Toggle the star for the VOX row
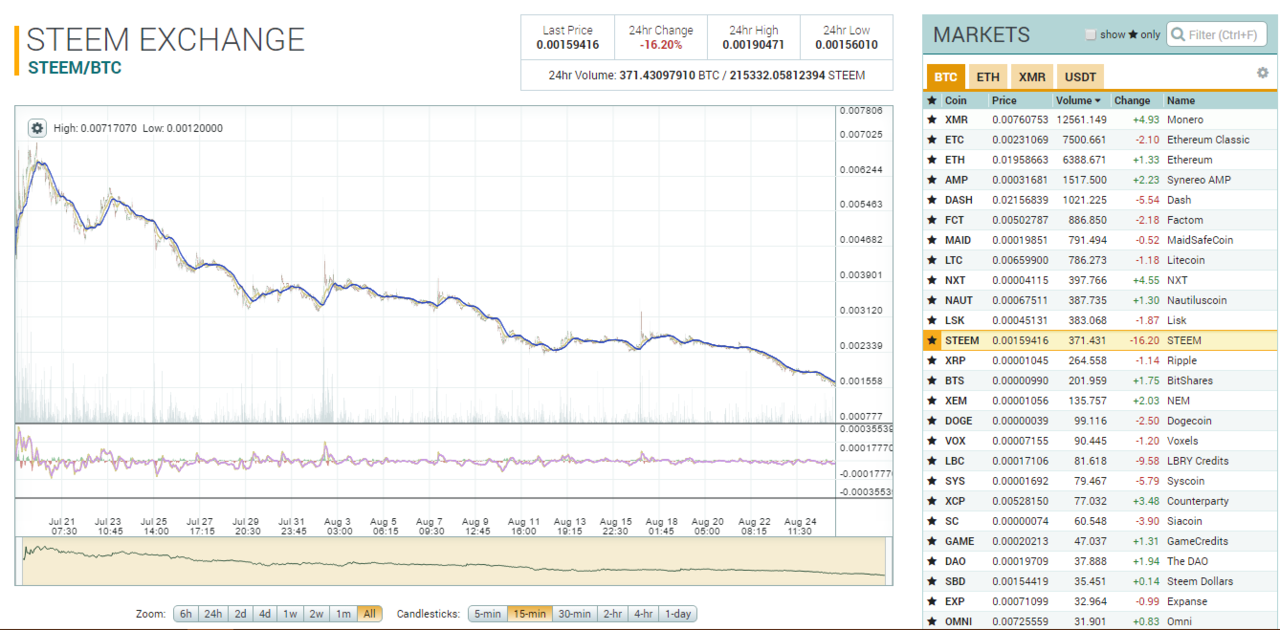 [x=932, y=441]
